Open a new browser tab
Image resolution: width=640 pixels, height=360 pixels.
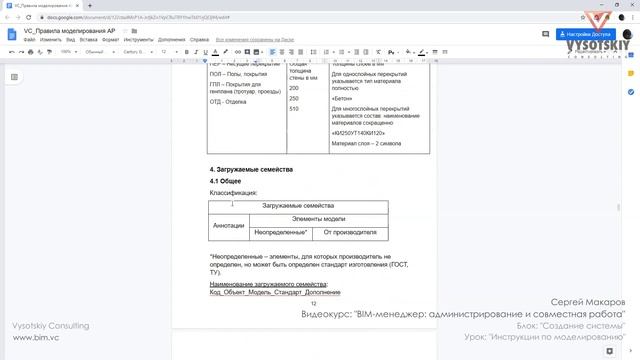pos(90,6)
